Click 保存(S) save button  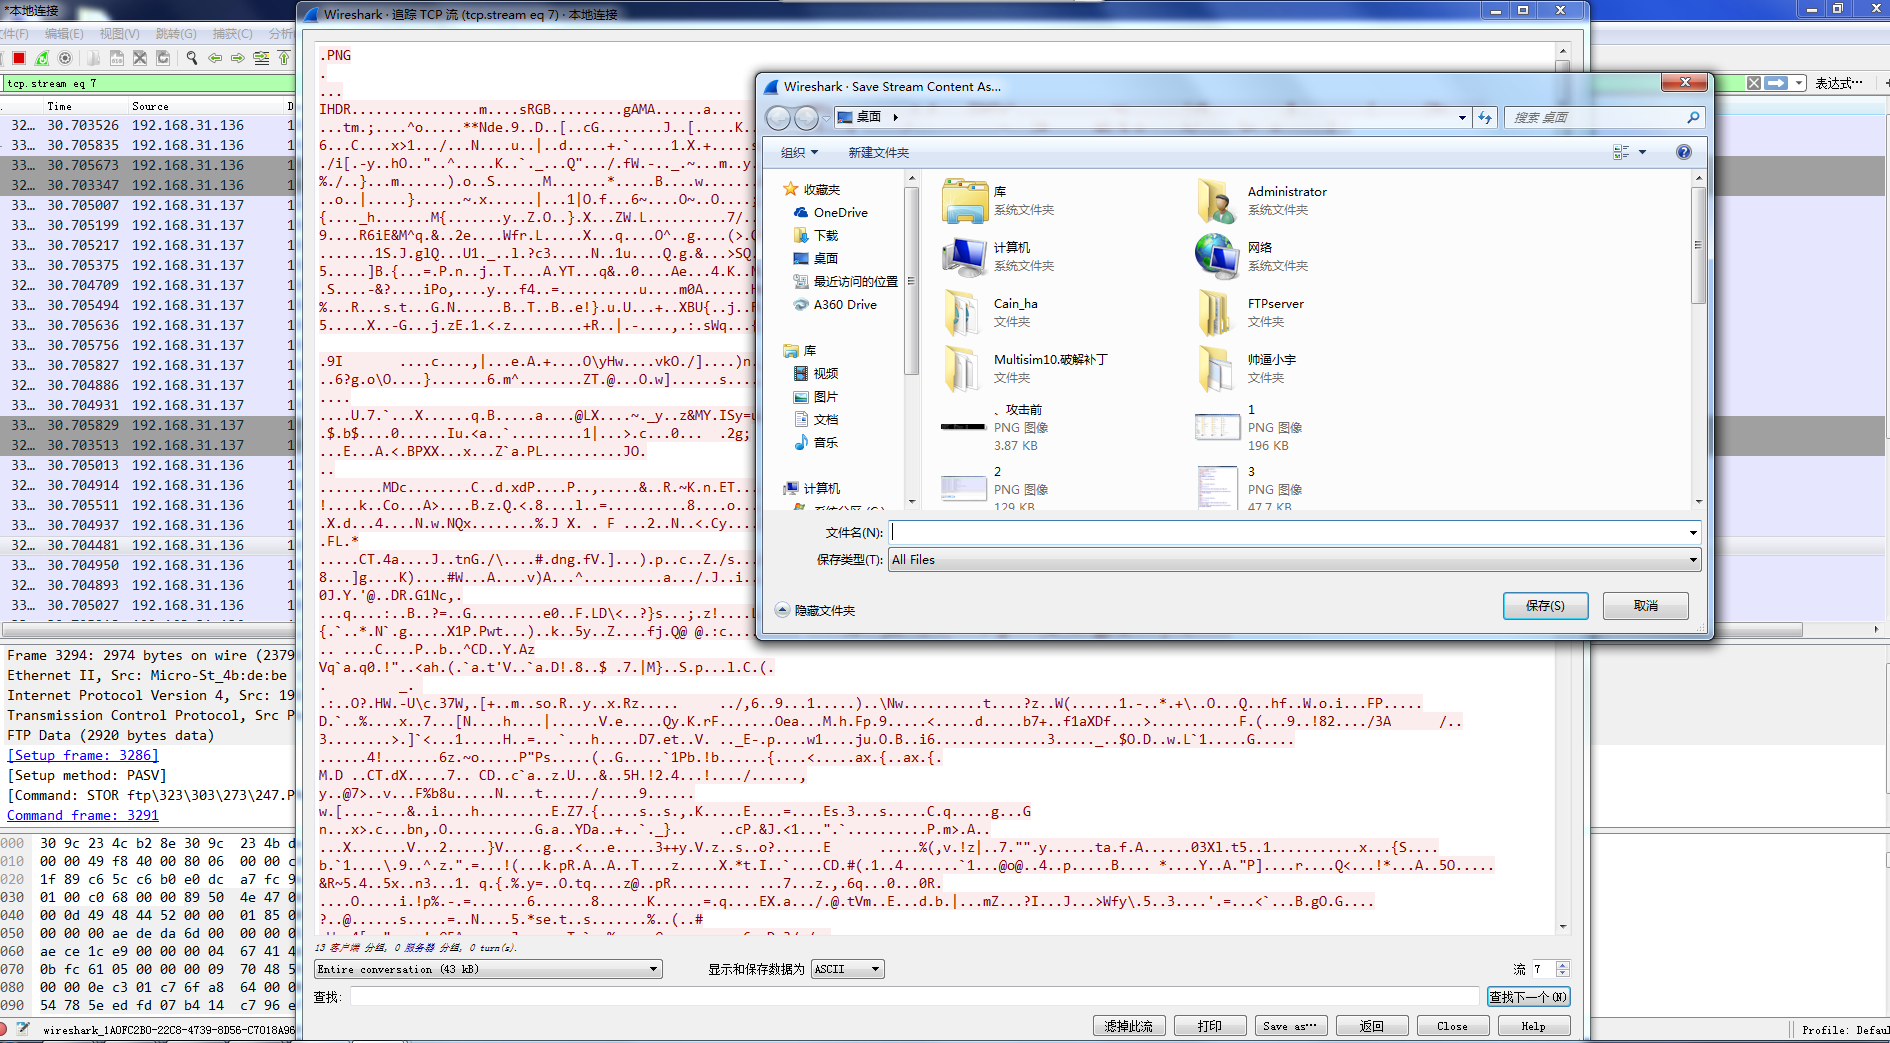pos(1545,606)
